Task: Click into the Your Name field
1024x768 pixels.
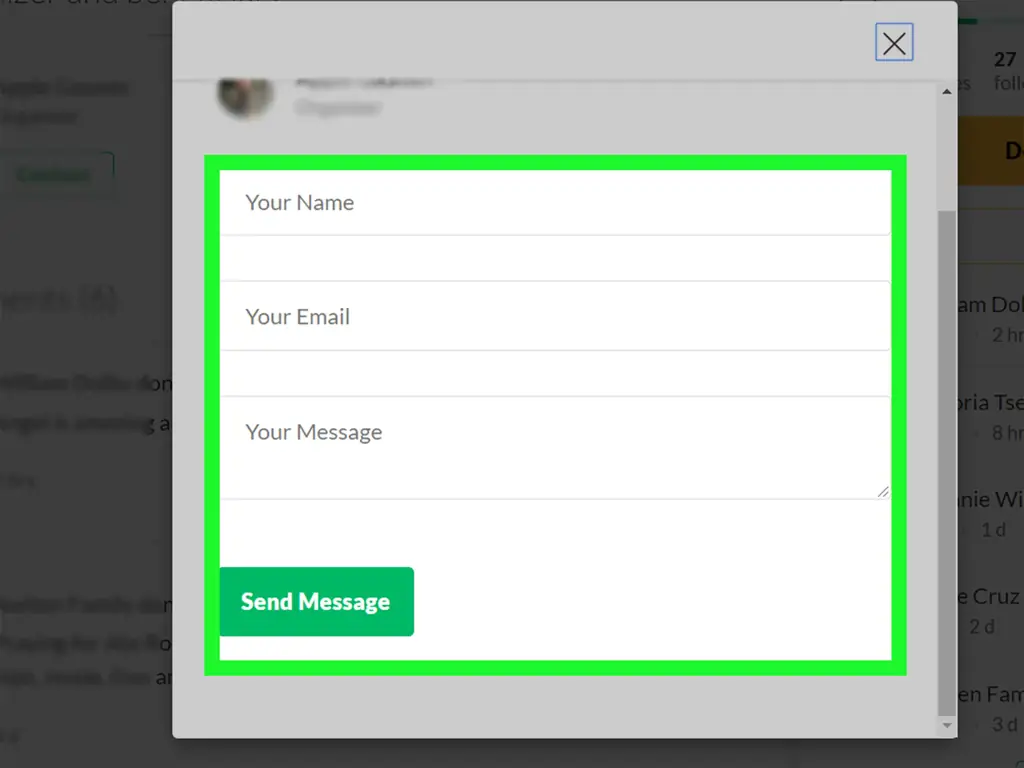Action: pos(554,203)
